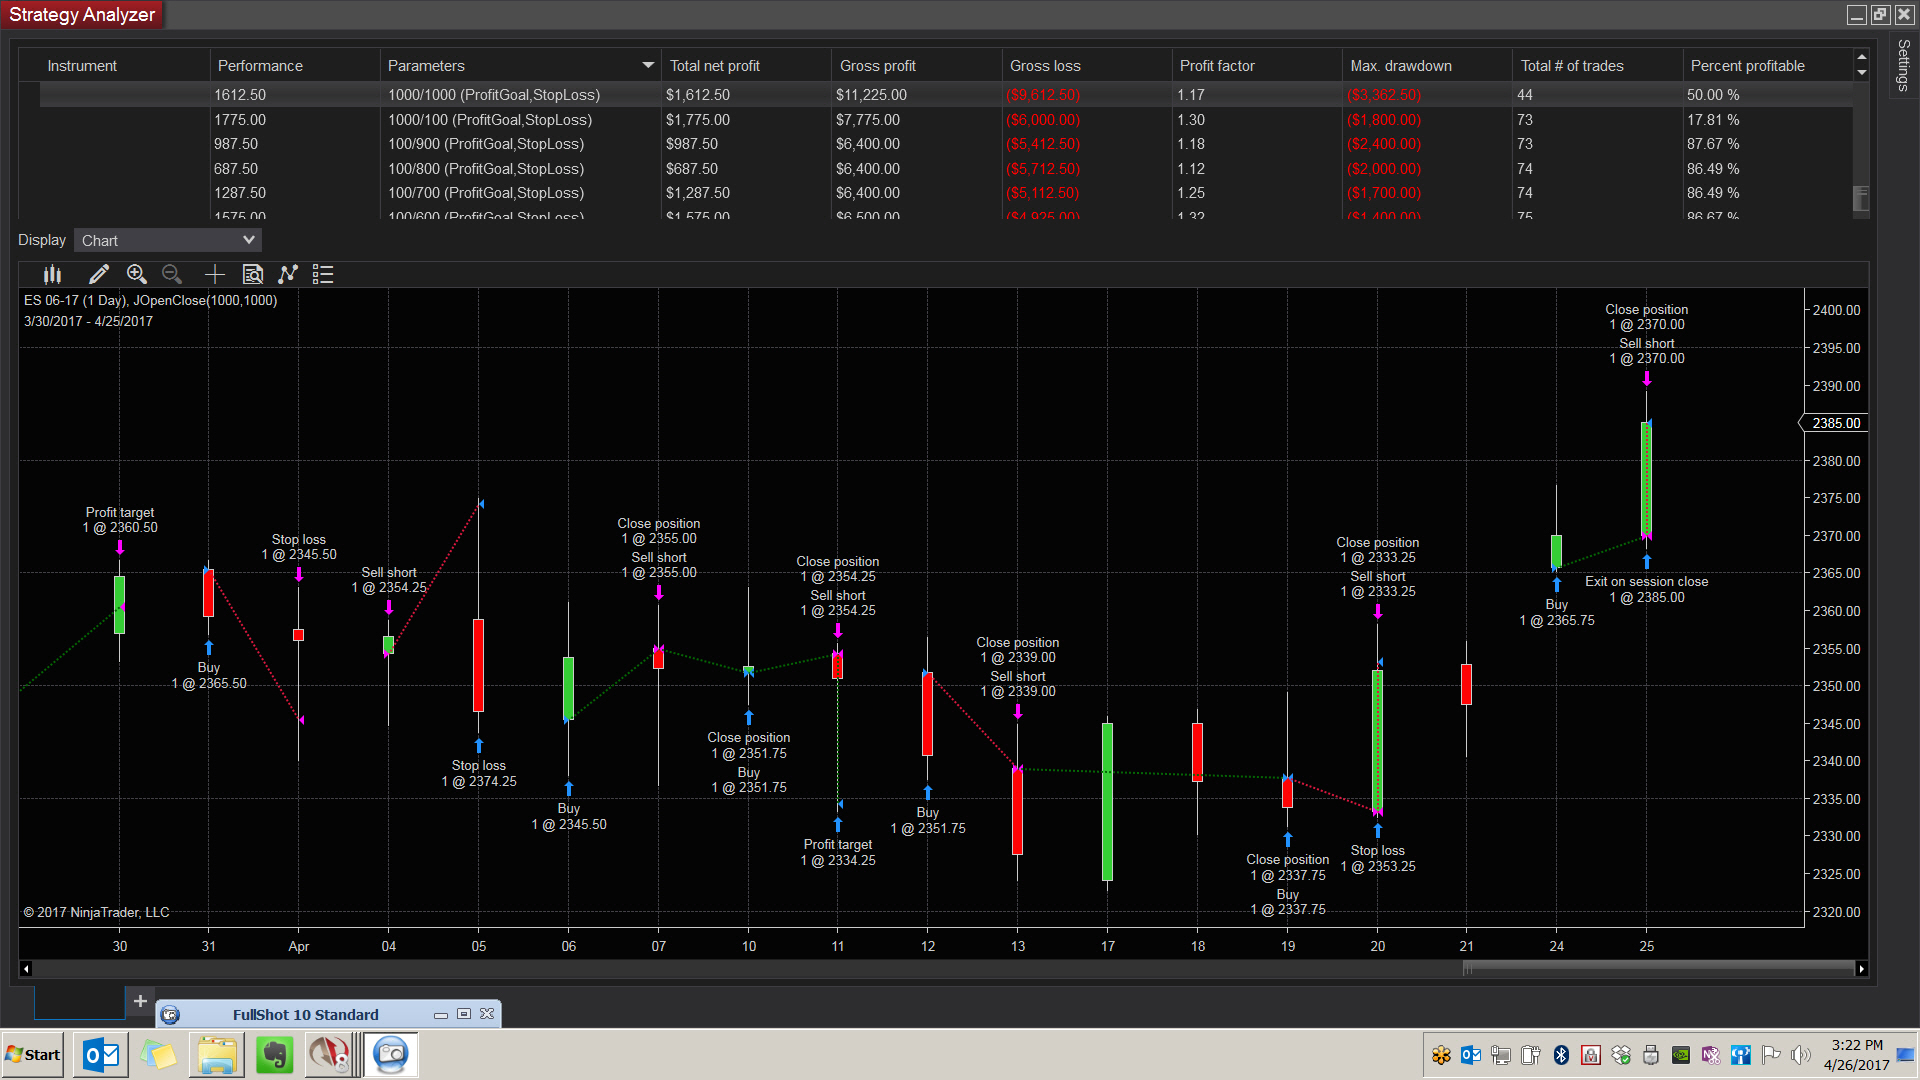The image size is (1920, 1080).
Task: Sort by Profit factor column header
Action: 1217,66
